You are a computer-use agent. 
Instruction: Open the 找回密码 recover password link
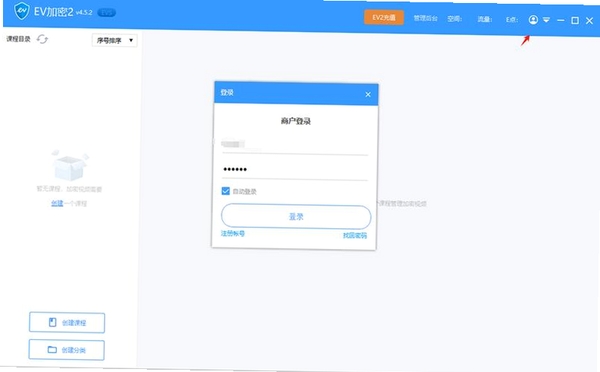pyautogui.click(x=355, y=235)
